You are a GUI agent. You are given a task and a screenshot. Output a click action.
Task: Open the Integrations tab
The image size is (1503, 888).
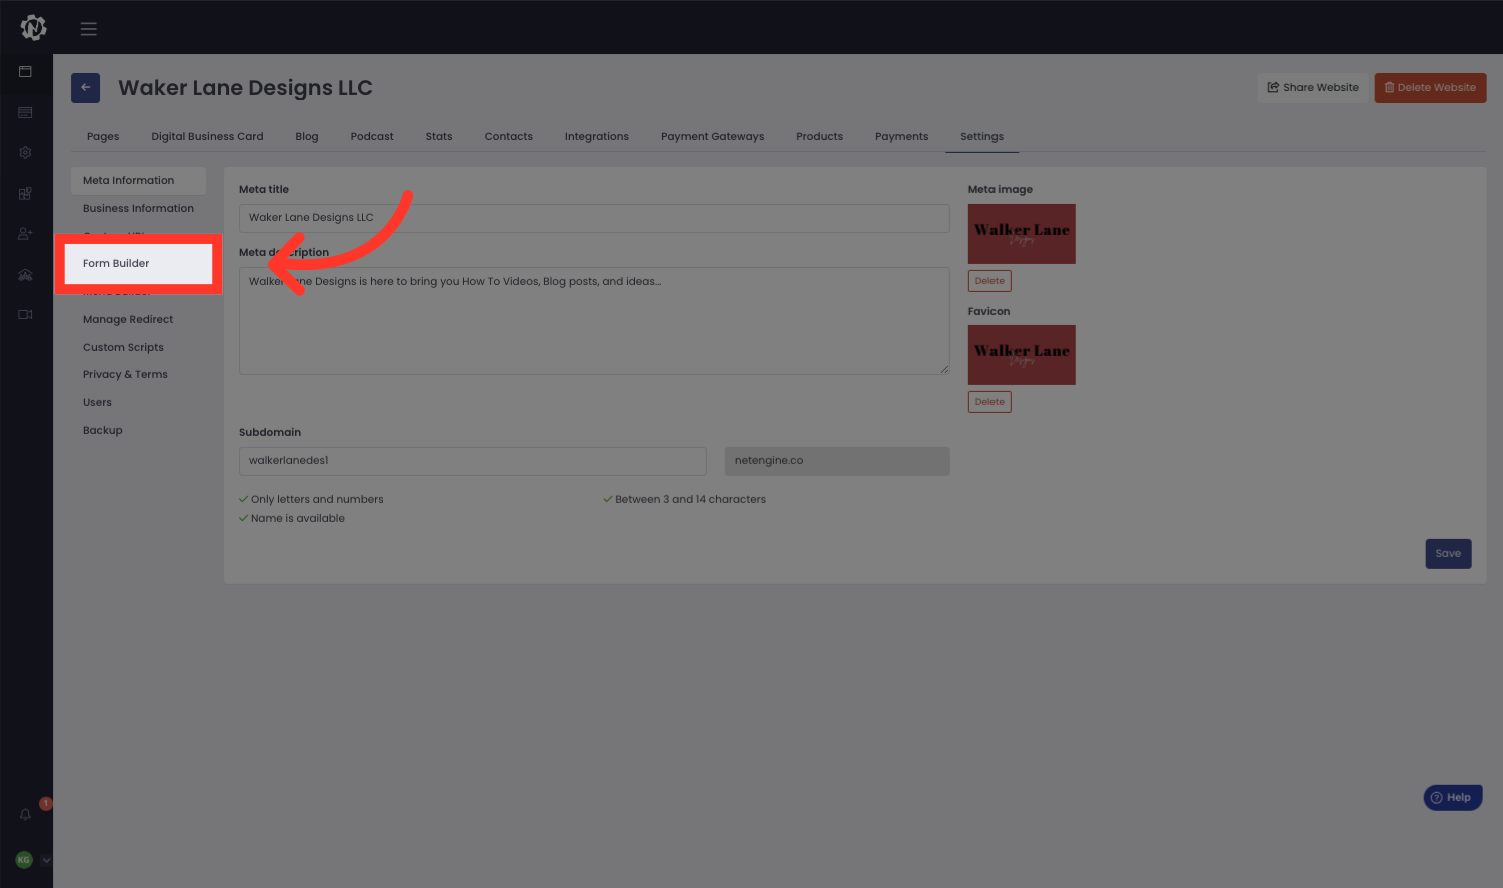[597, 137]
